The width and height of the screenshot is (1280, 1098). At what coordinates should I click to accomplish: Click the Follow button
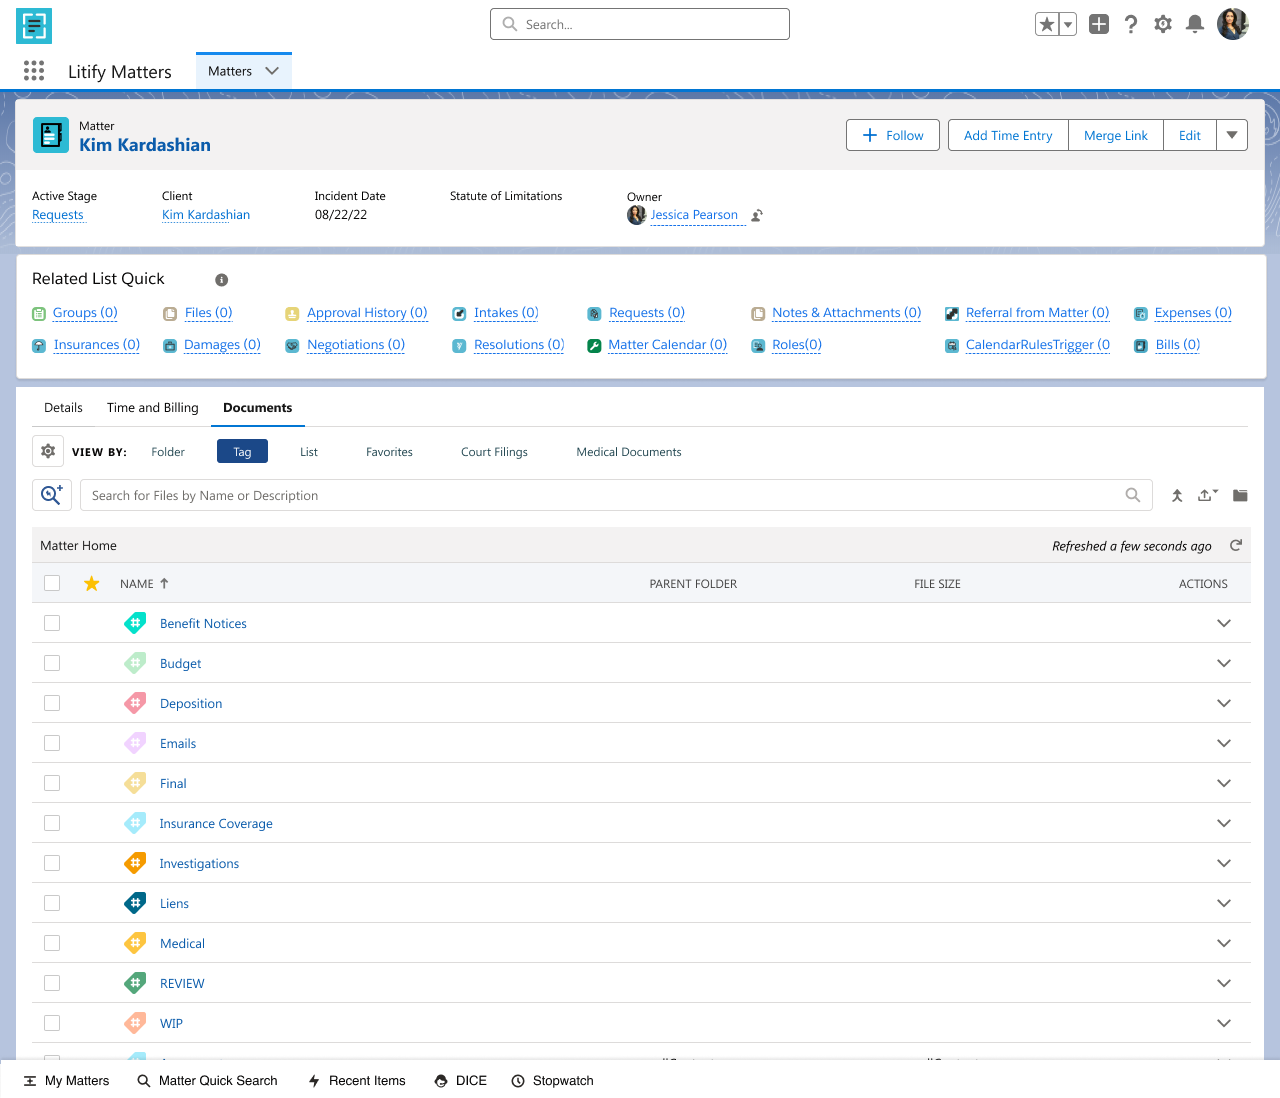893,135
